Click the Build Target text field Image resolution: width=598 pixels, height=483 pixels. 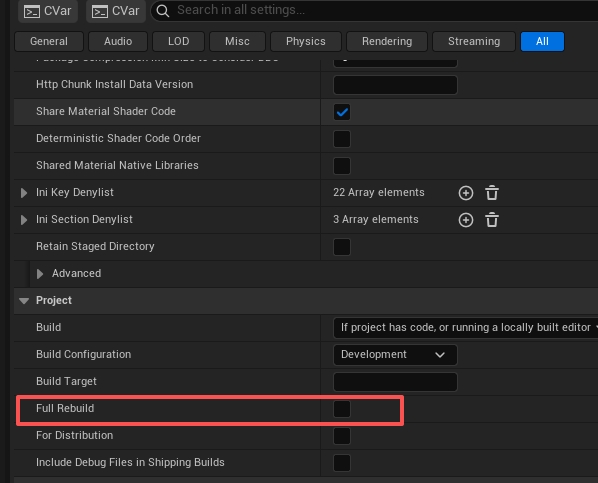tap(395, 382)
